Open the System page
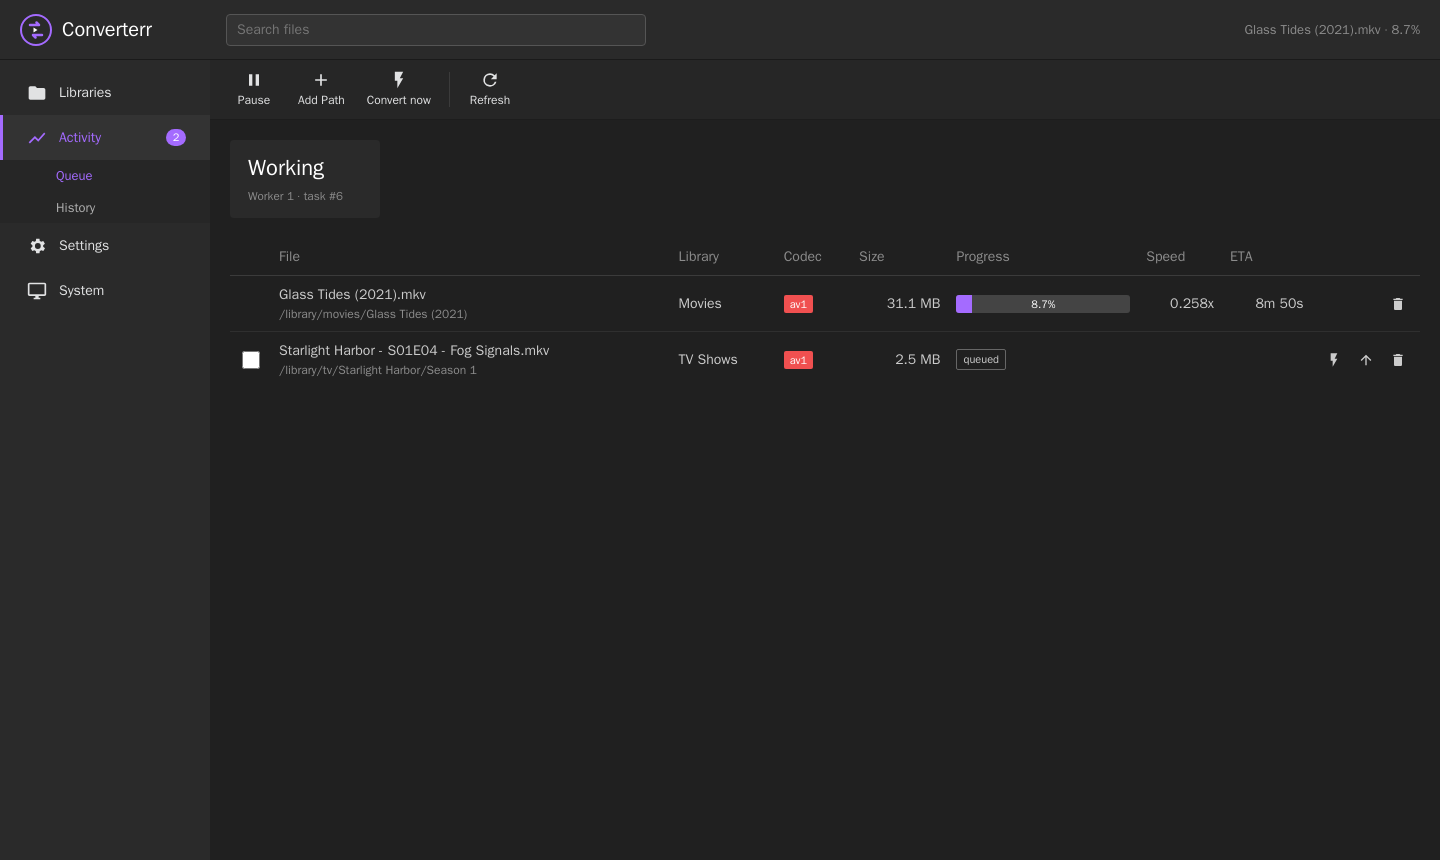The image size is (1440, 860). (105, 291)
